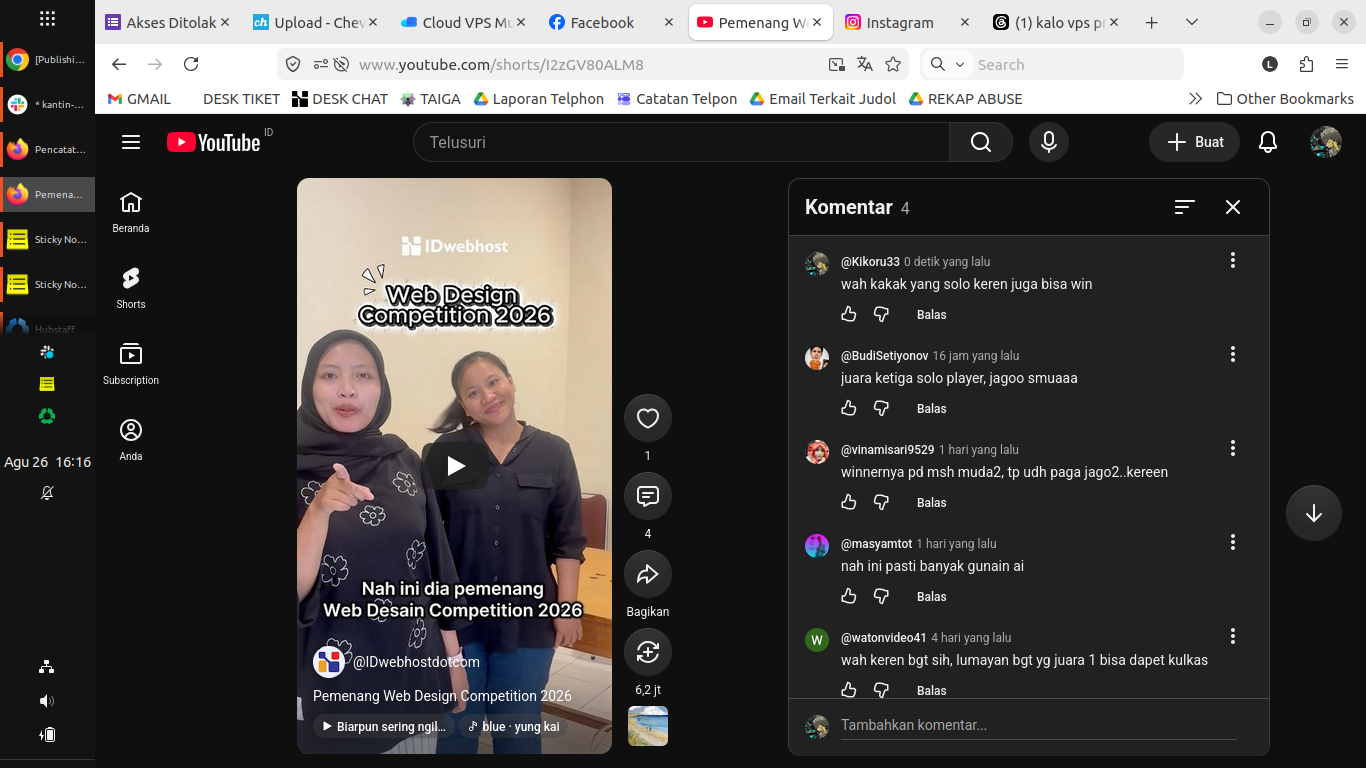Open Subscription in the sidebar
Viewport: 1366px width, 768px height.
[x=131, y=365]
